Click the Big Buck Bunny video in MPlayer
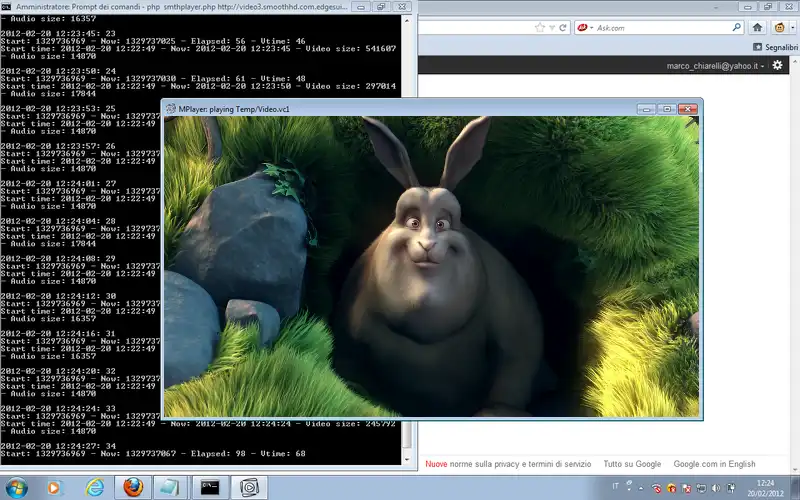The width and height of the screenshot is (800, 500). pyautogui.click(x=432, y=266)
